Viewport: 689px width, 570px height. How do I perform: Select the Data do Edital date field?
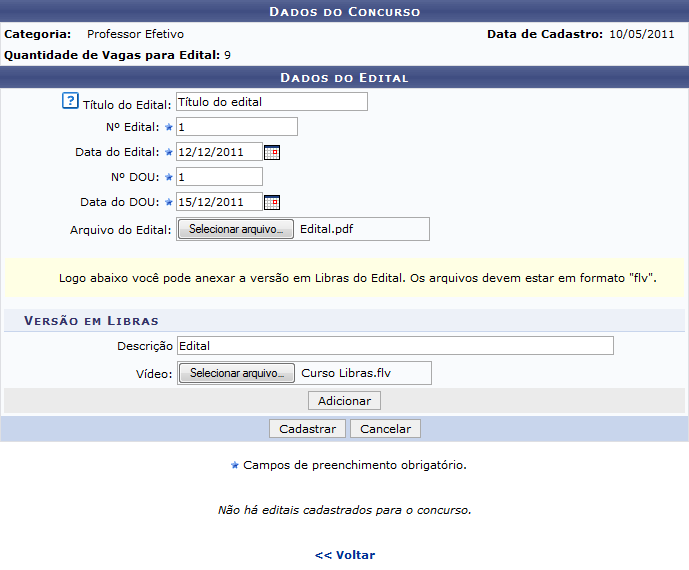(x=218, y=152)
